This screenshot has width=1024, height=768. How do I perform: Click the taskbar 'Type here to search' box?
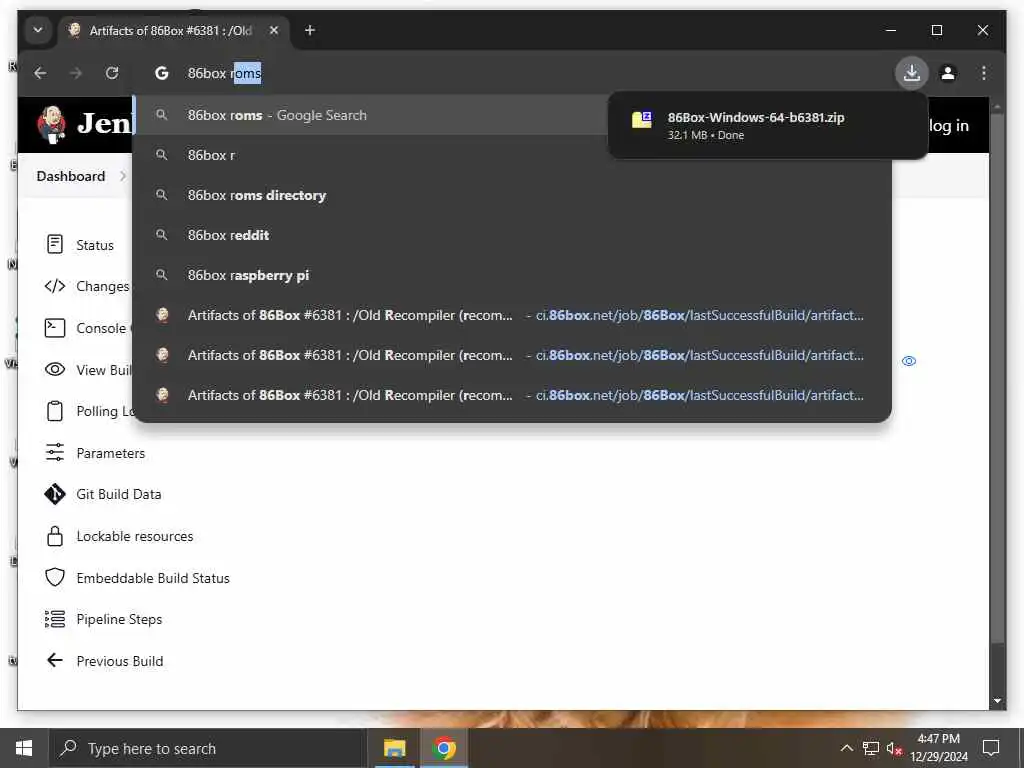click(208, 748)
